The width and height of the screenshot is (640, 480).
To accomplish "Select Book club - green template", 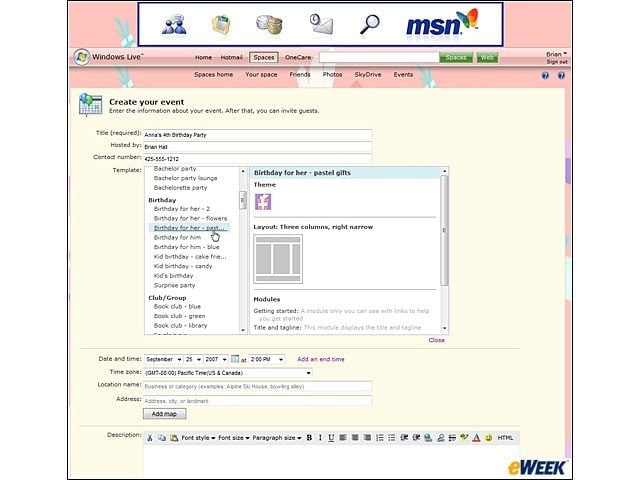I will (180, 316).
